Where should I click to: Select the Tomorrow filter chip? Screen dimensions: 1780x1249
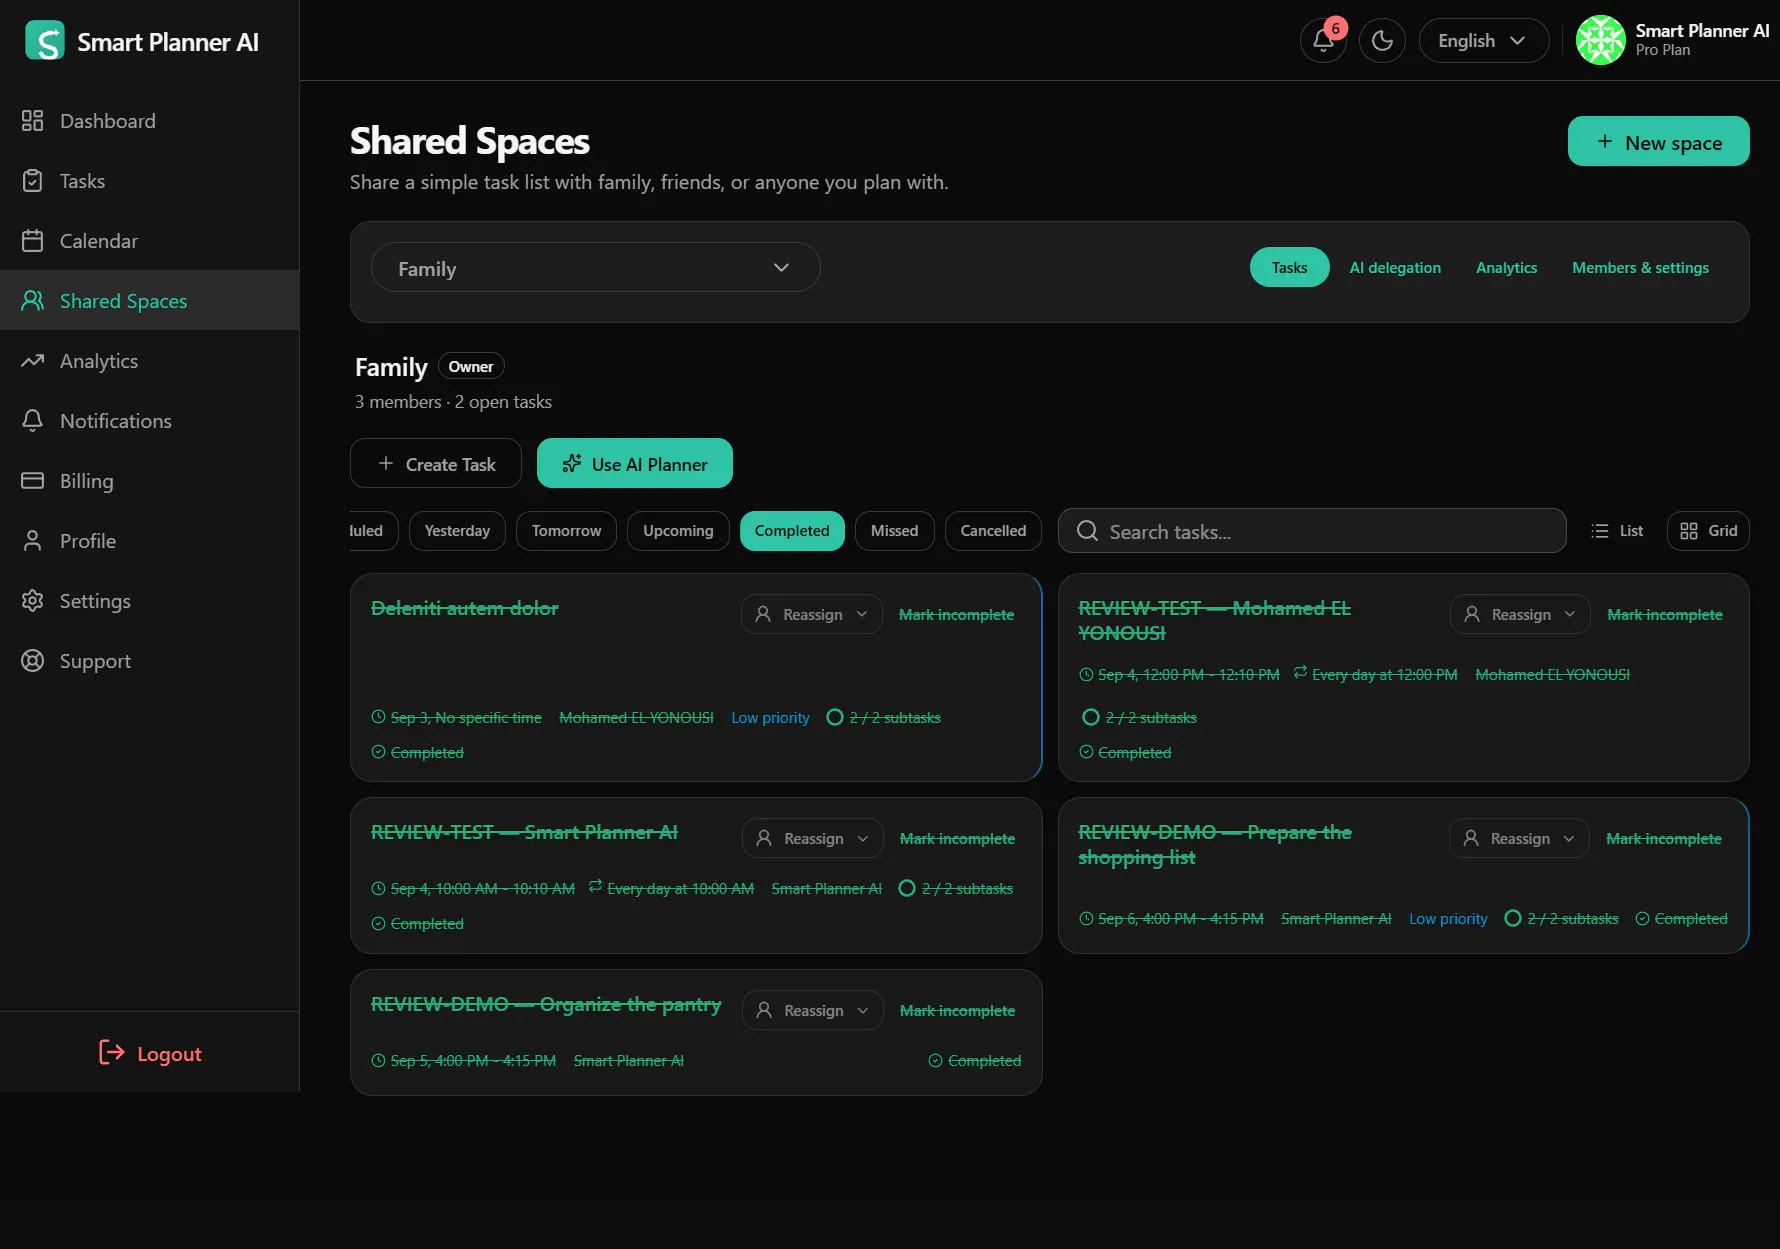[x=566, y=531]
